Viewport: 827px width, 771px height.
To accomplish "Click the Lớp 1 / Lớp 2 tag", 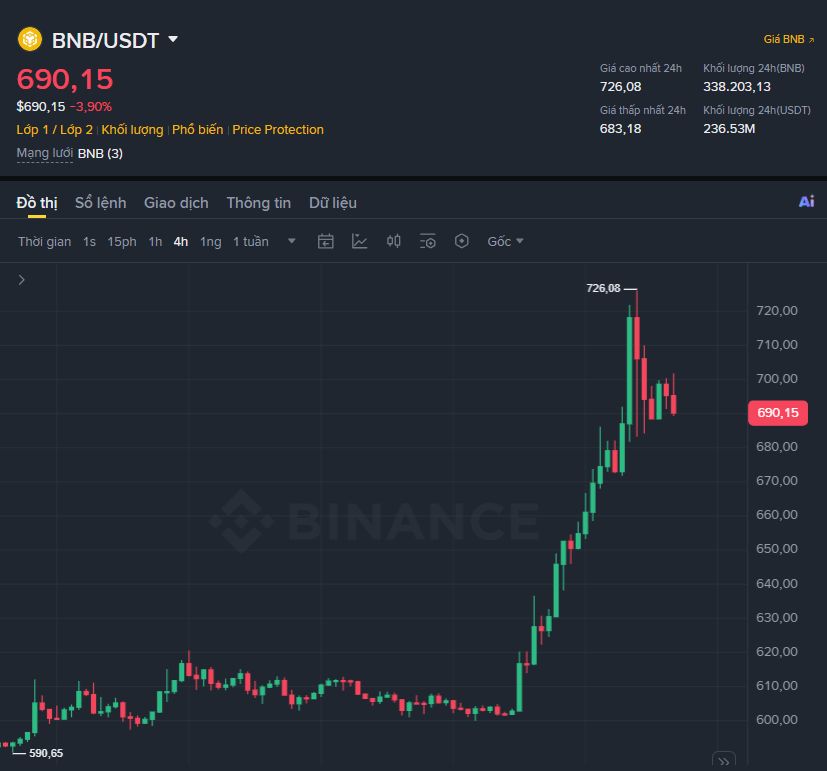I will (54, 130).
